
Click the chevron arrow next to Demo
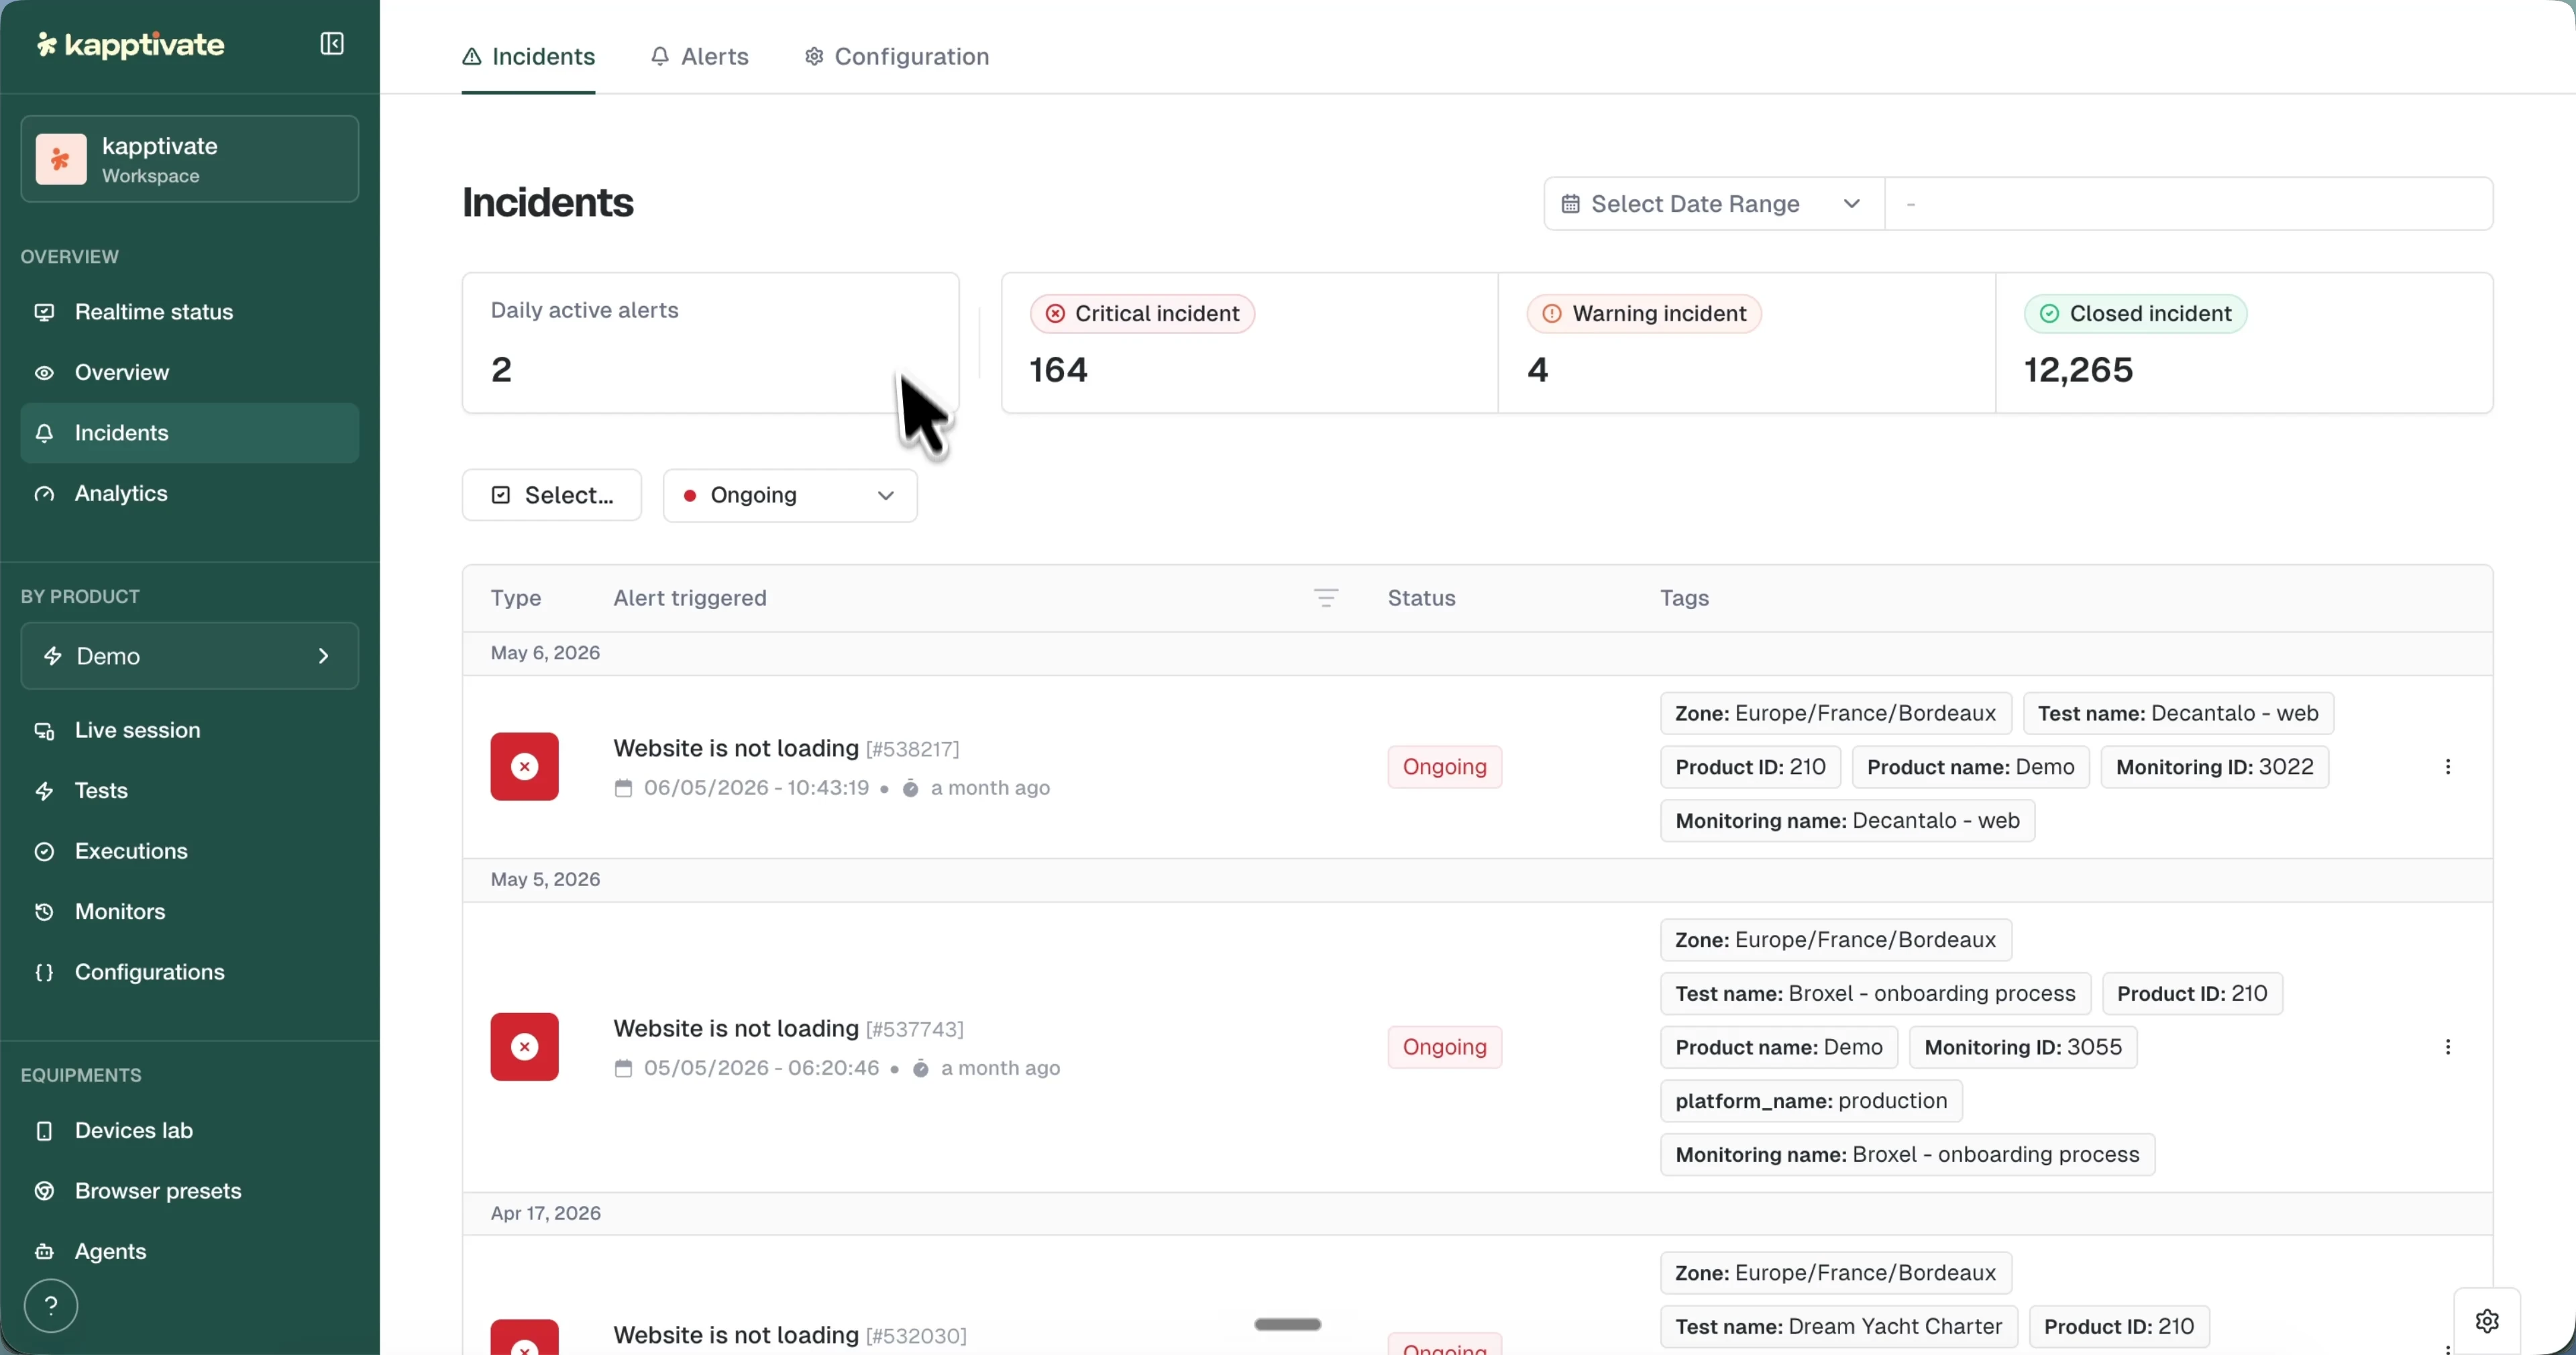pos(323,656)
